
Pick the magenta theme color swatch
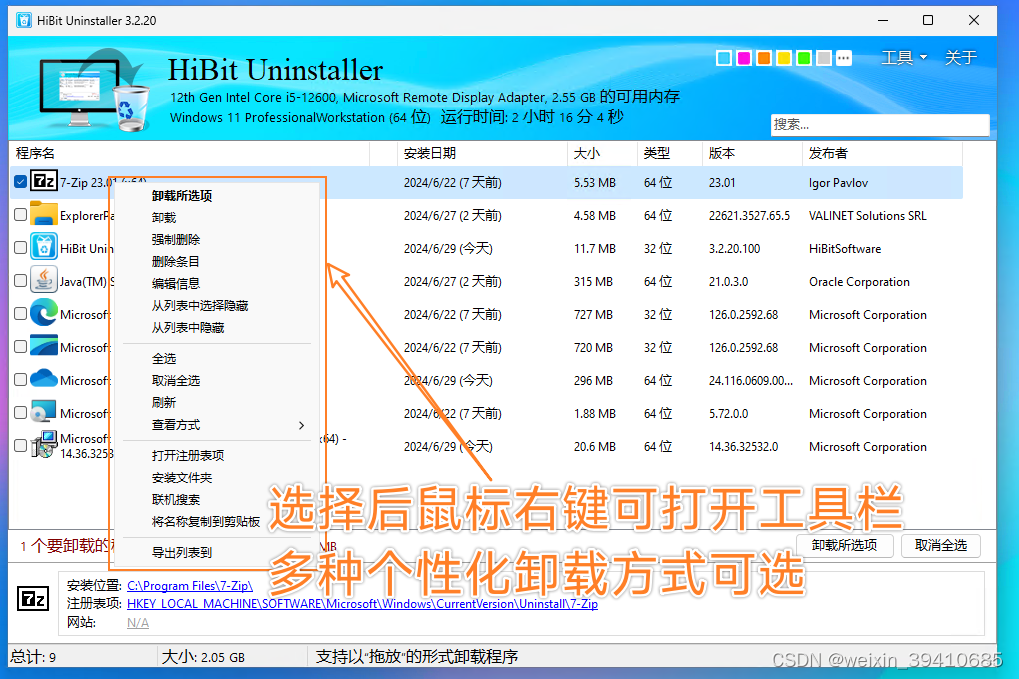tap(743, 58)
